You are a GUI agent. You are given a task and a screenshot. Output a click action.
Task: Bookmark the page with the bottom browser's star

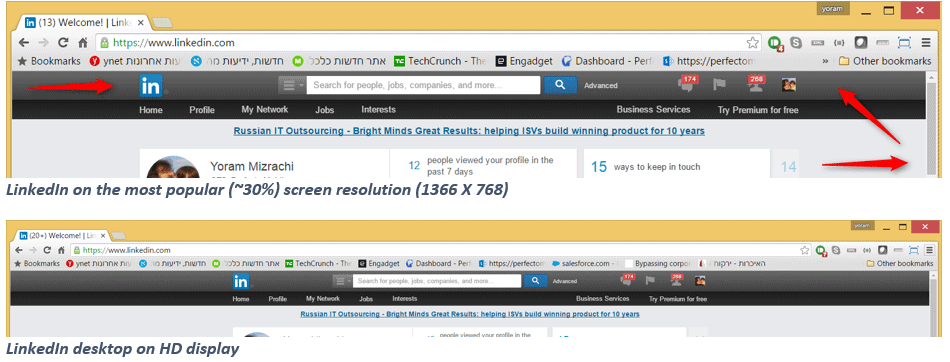(x=805, y=250)
